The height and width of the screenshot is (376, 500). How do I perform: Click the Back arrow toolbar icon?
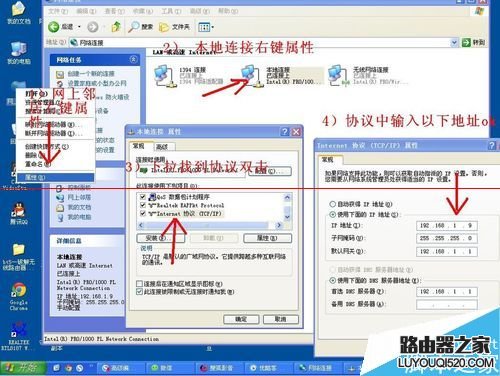(54, 27)
